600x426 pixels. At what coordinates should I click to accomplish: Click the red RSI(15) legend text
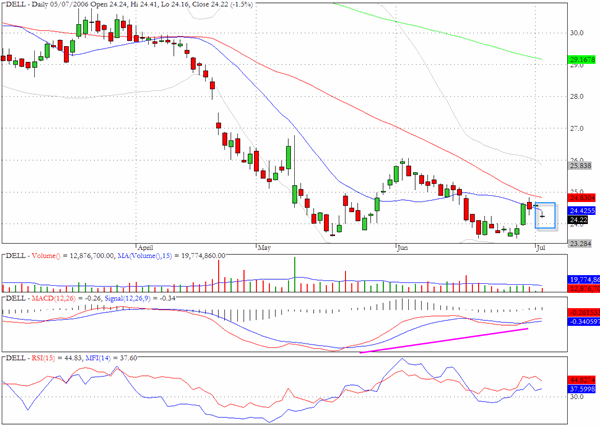pyautogui.click(x=43, y=358)
